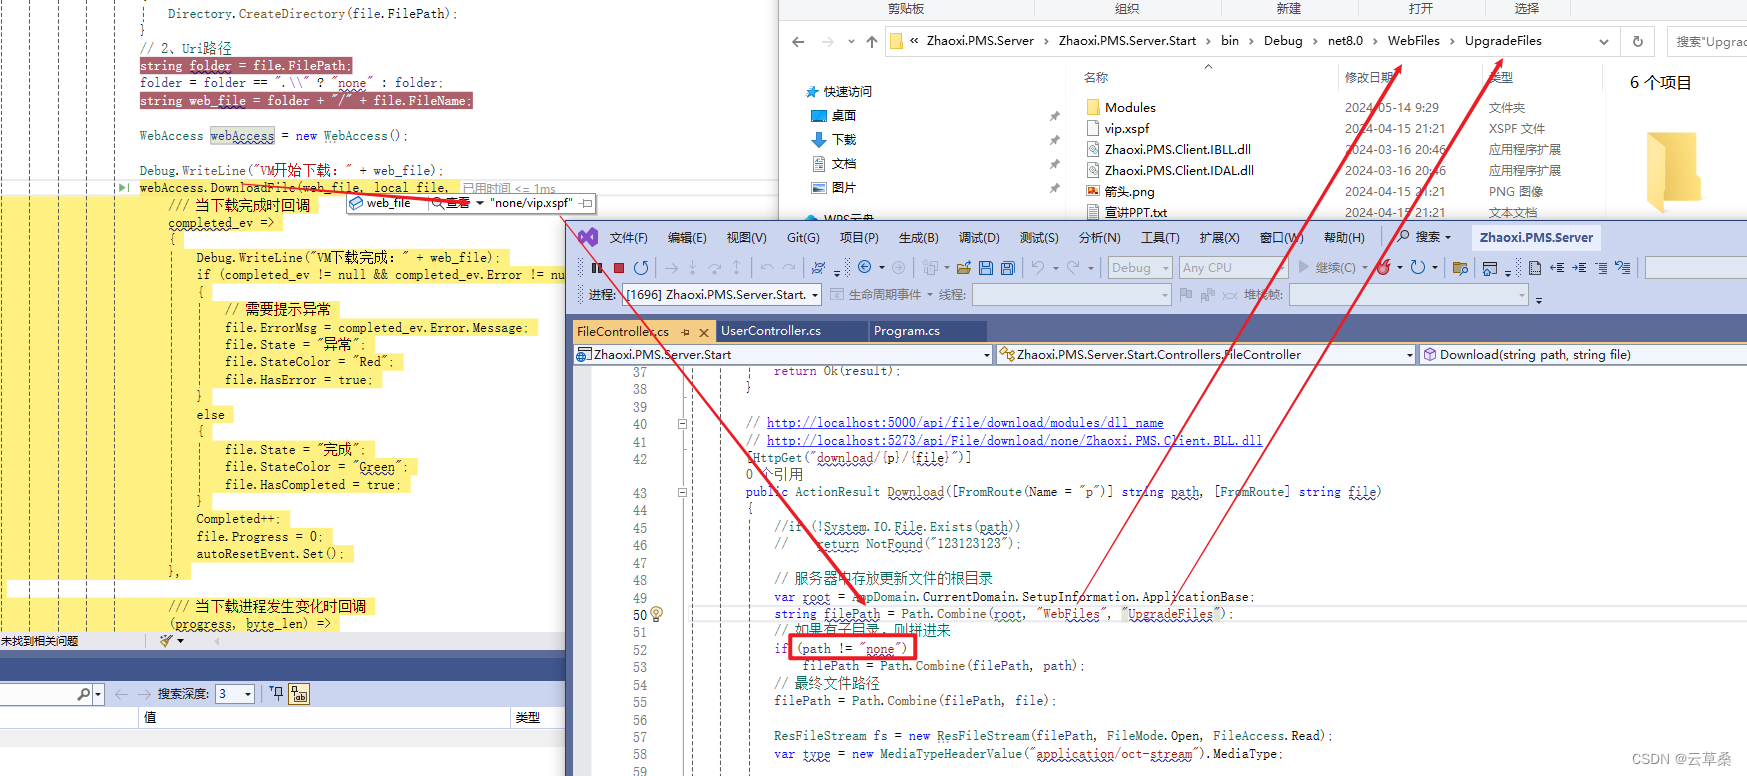Pin the web_file data tip
1747x776 pixels.
(x=587, y=203)
